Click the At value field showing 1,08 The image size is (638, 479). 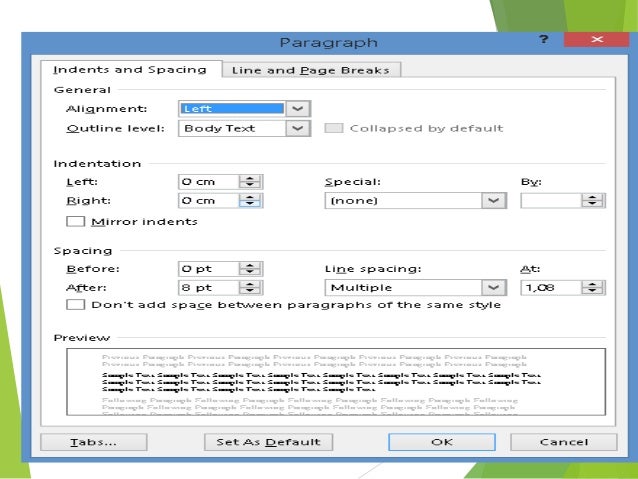(551, 288)
